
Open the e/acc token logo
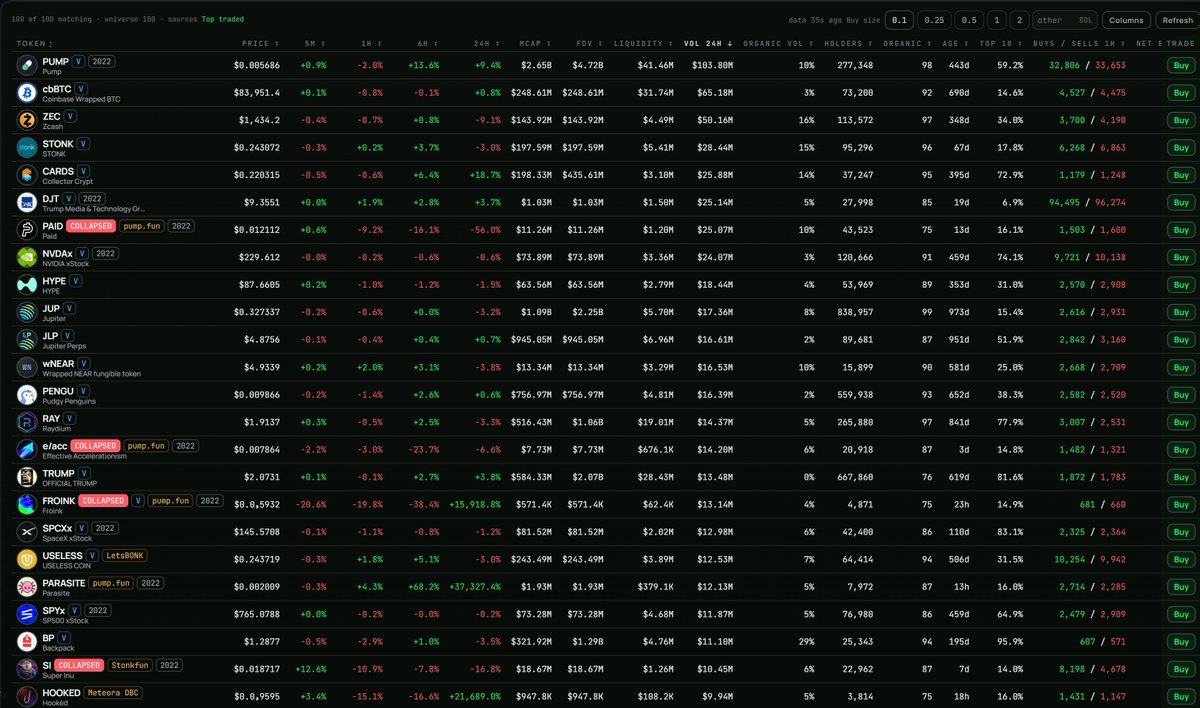pyautogui.click(x=27, y=449)
